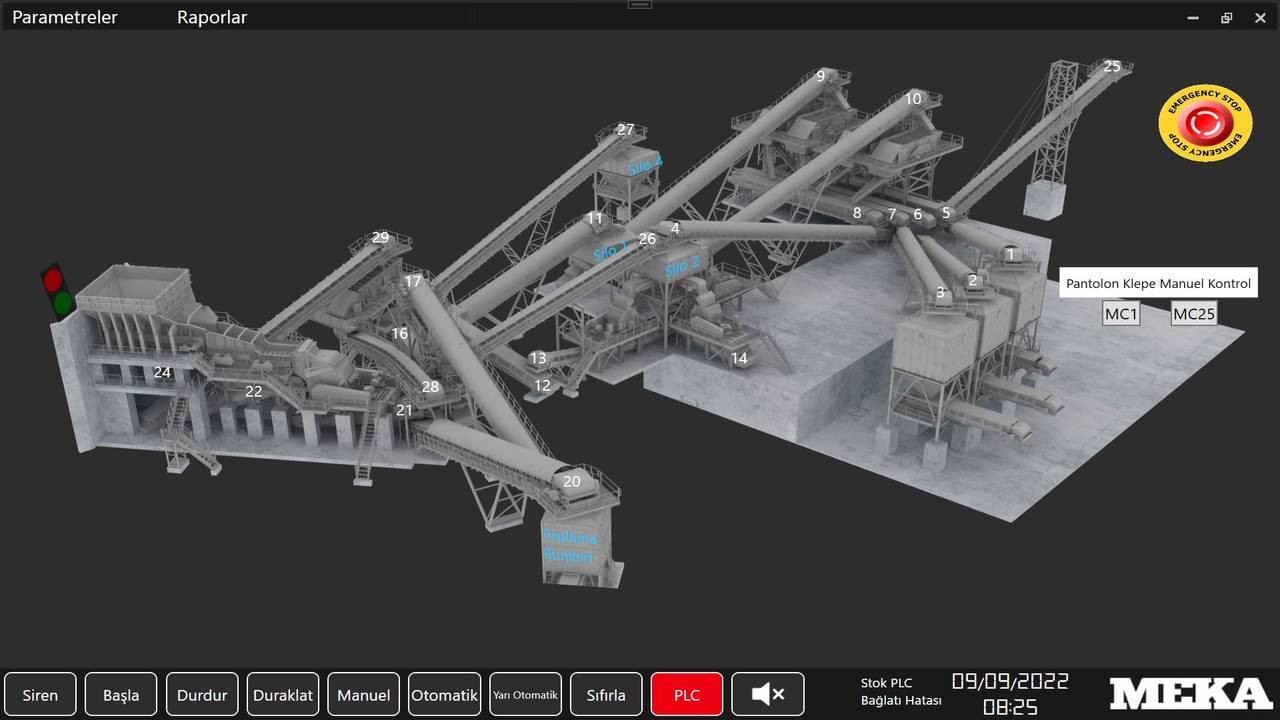Image resolution: width=1280 pixels, height=720 pixels.
Task: Click the muted speaker icon button
Action: coord(767,694)
